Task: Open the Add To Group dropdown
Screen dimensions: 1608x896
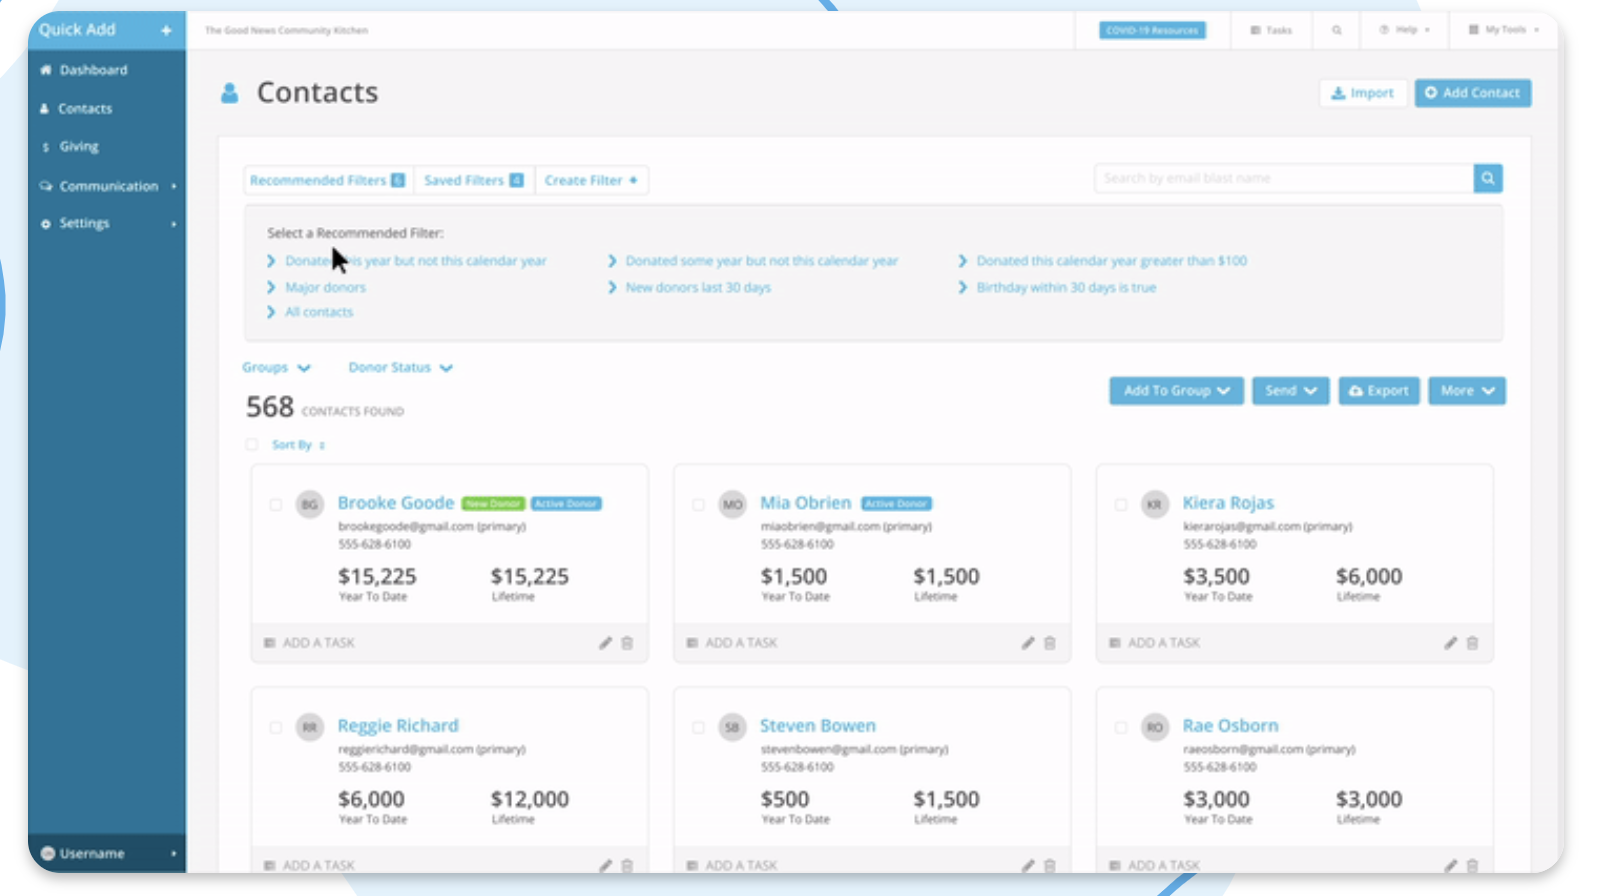Action: click(1176, 391)
